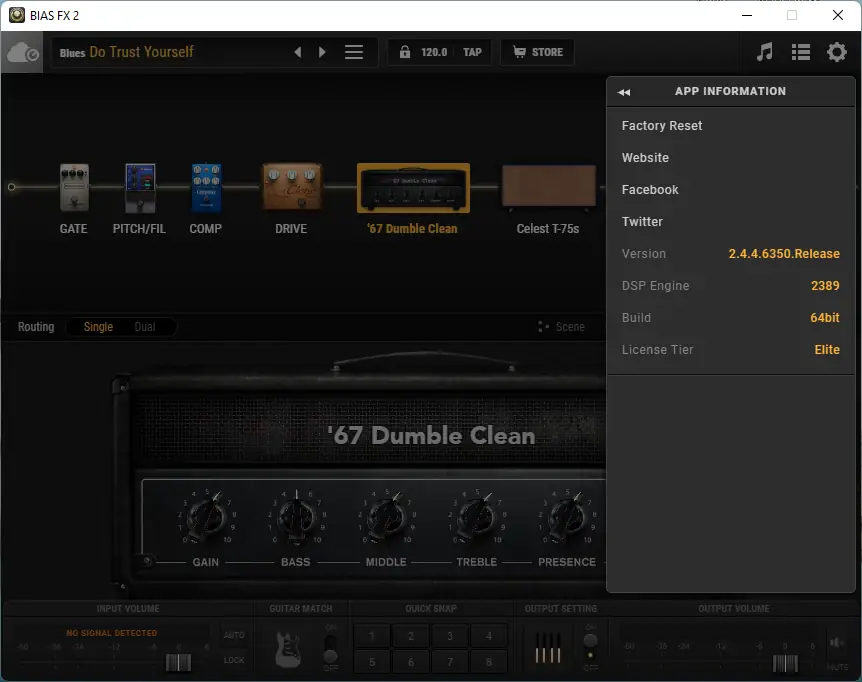Viewport: 862px width, 682px height.
Task: Open the preset list hamburger menu
Action: pyautogui.click(x=353, y=52)
